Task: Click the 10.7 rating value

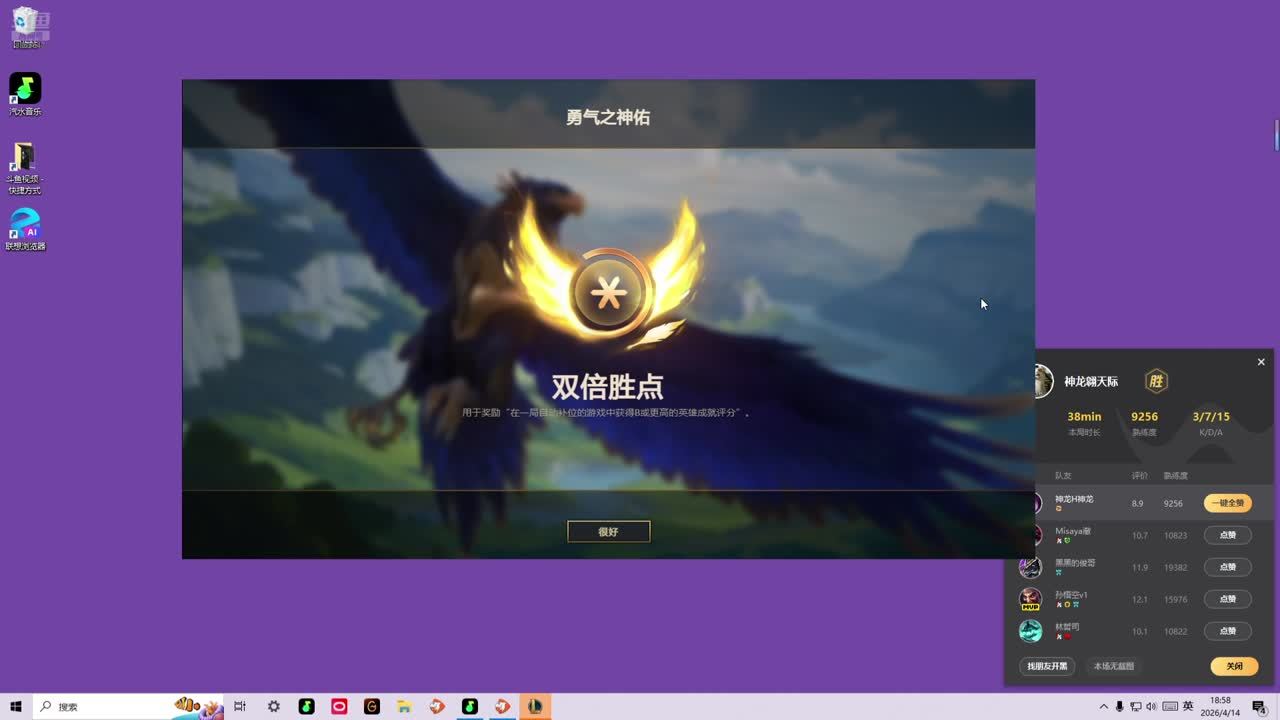Action: point(1139,536)
